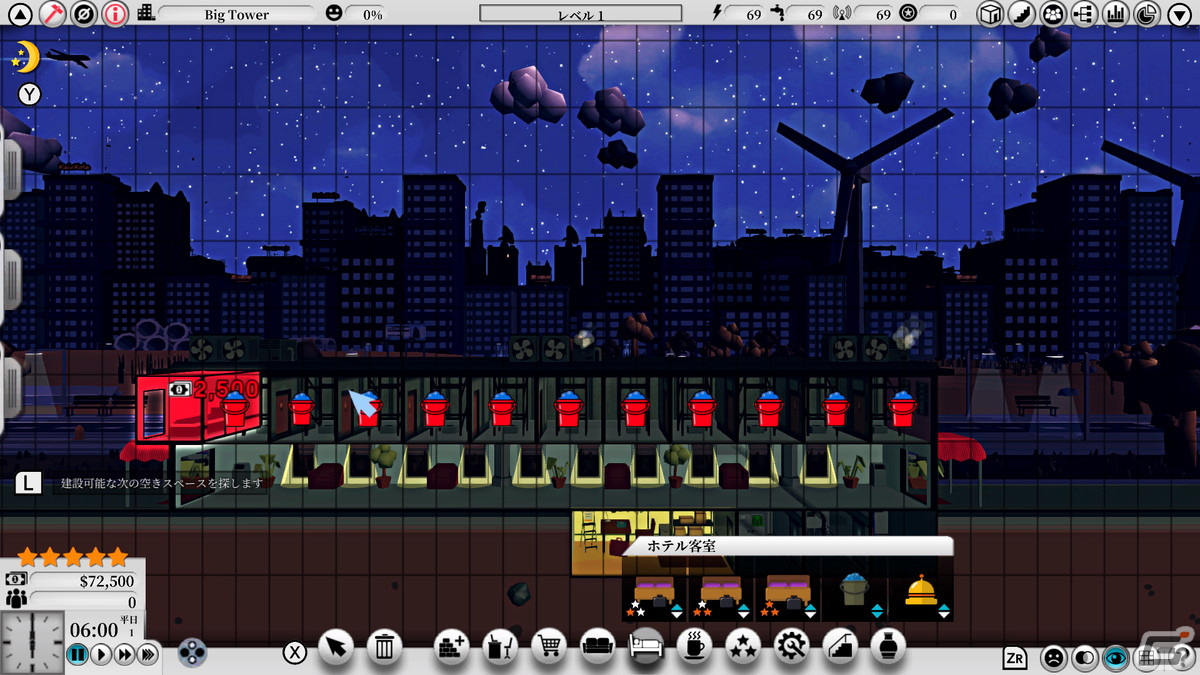Open the red info icon

tap(115, 14)
